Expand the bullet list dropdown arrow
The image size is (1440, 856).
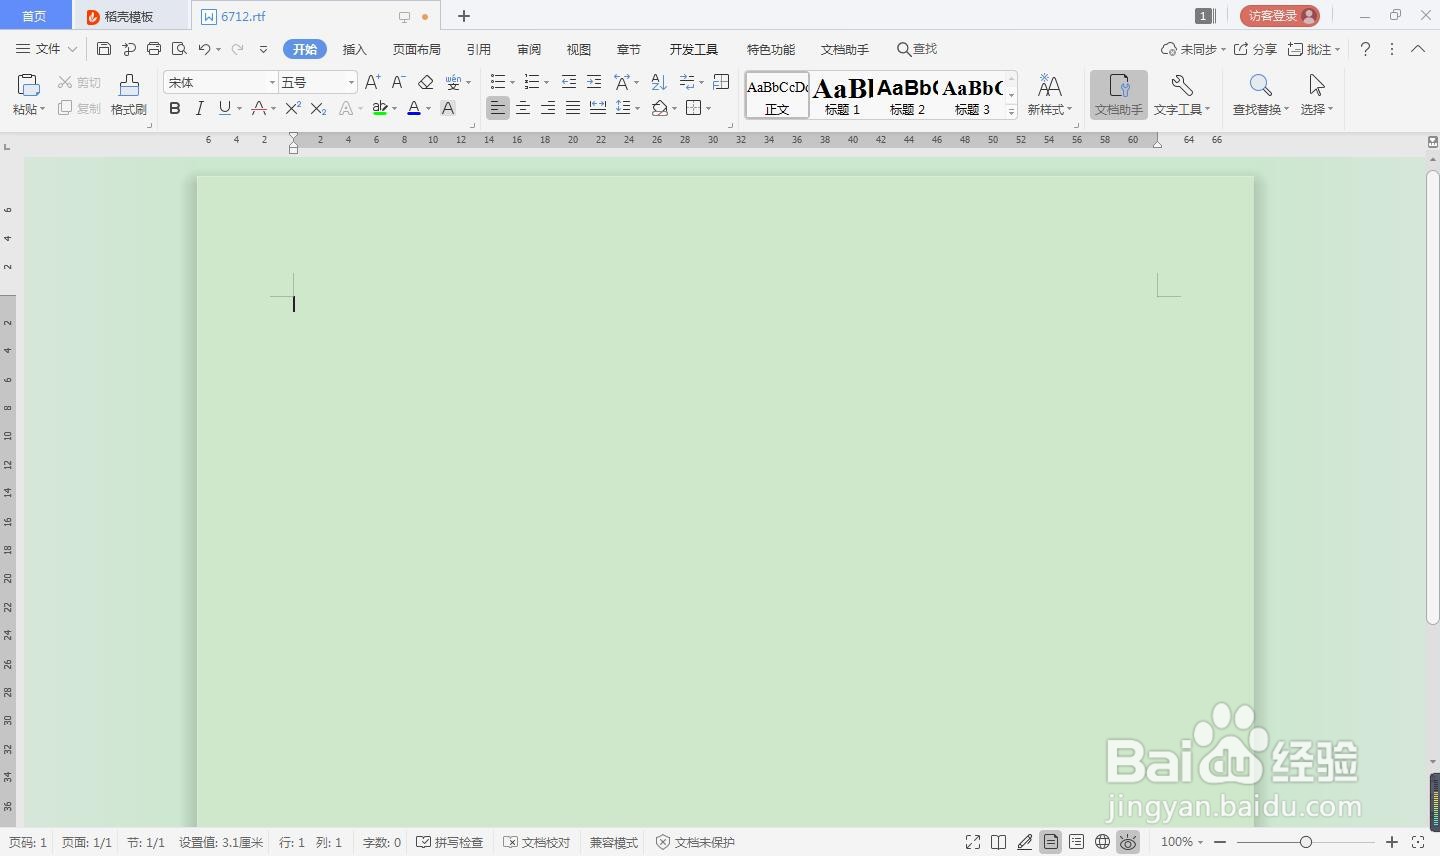pos(512,82)
